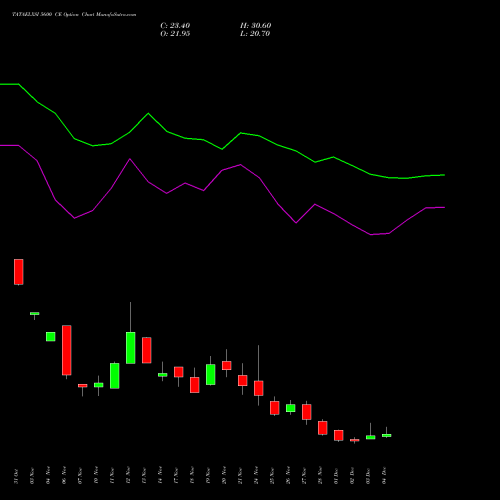Click the chart title text at top
Screen dimensions: 500x500
(74, 15)
